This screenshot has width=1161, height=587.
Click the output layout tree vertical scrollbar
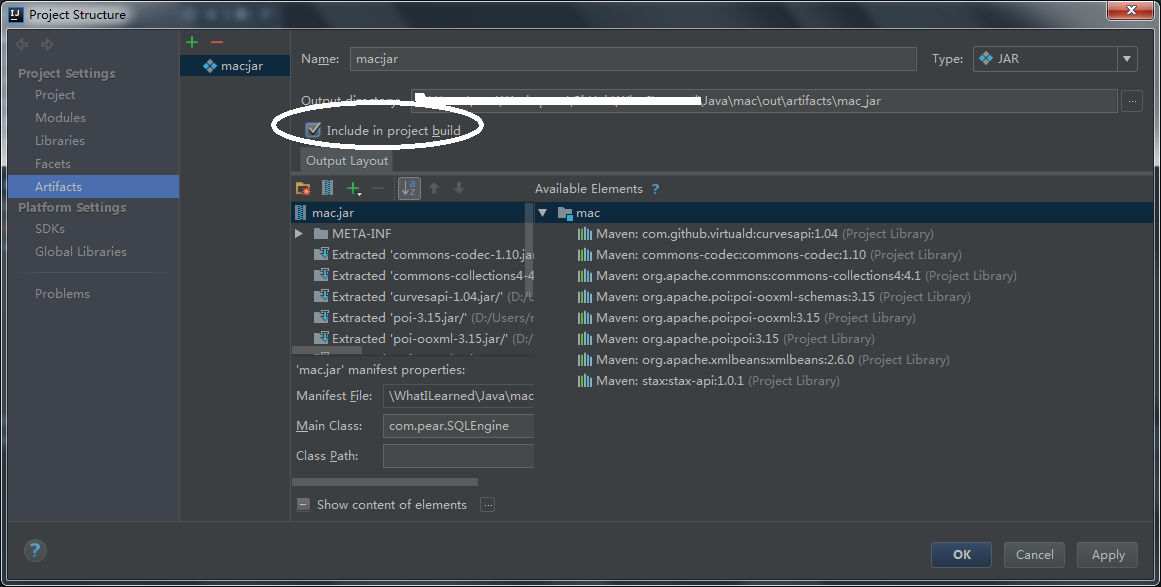point(529,248)
